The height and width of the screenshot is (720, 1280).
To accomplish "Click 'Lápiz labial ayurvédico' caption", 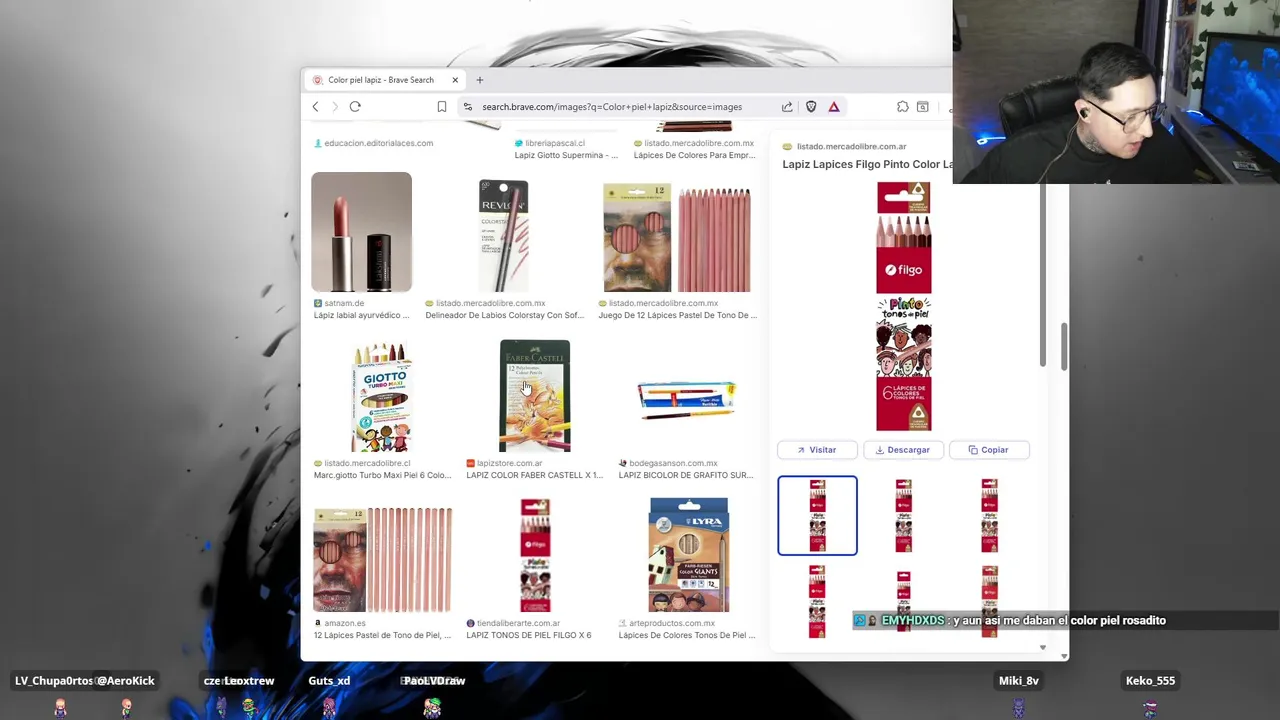I will pos(361,315).
